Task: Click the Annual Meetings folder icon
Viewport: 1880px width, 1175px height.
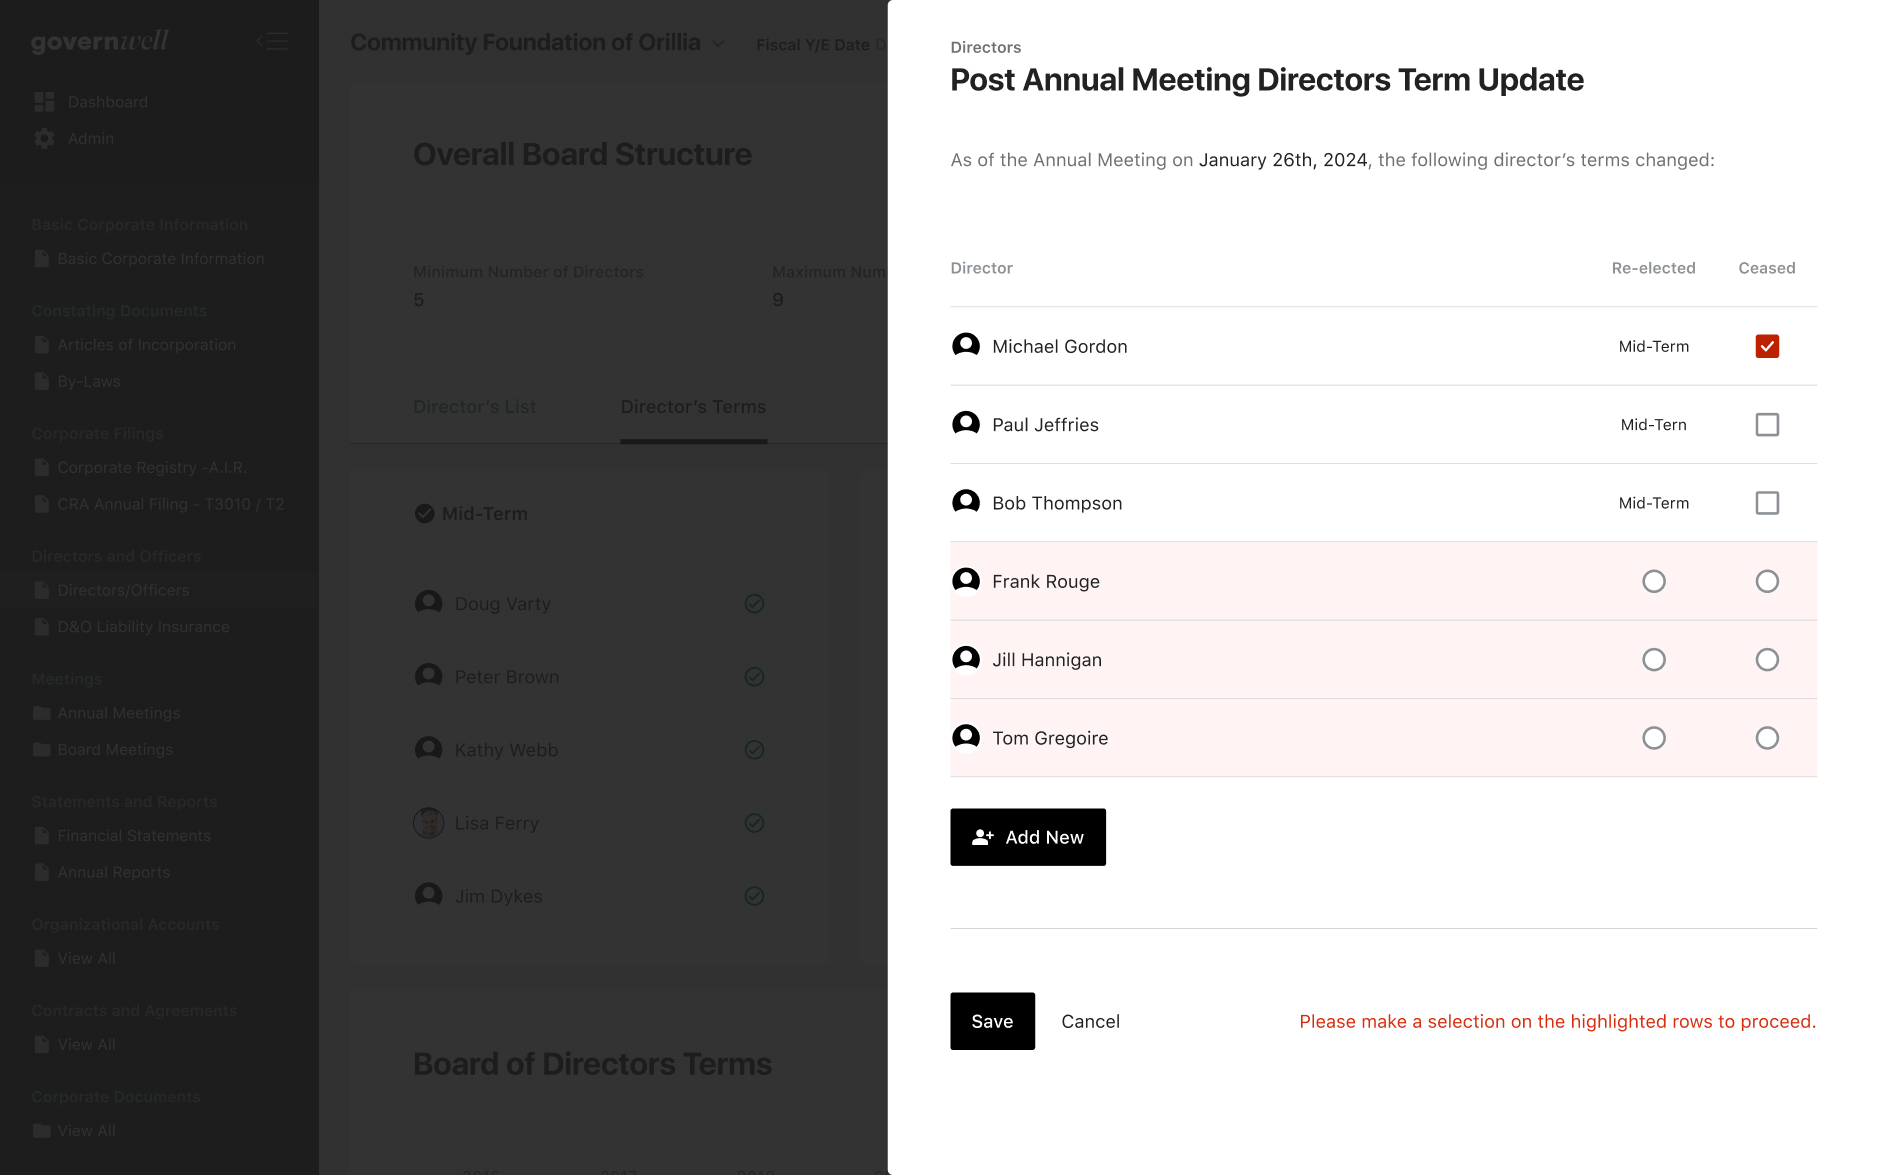Action: tap(42, 713)
